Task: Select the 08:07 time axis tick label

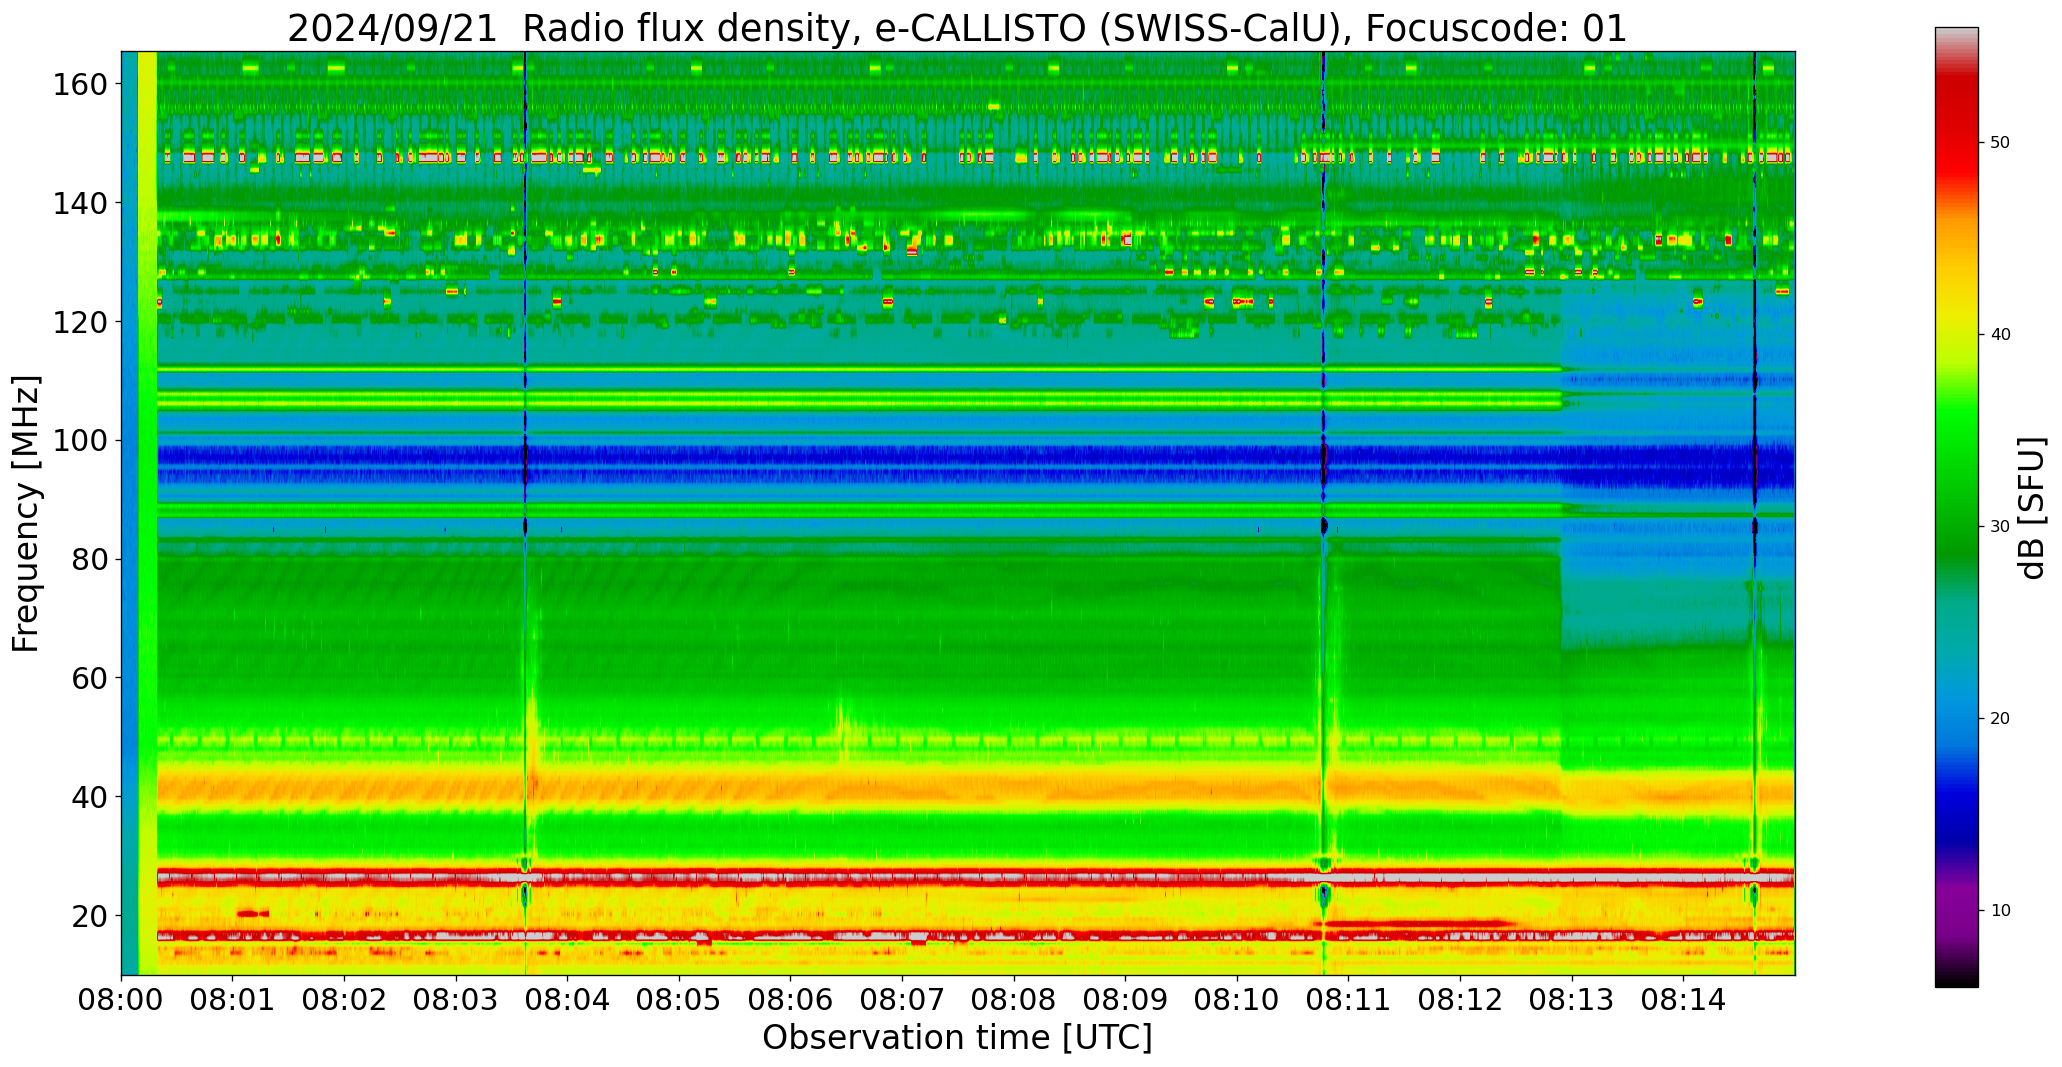Action: [902, 999]
